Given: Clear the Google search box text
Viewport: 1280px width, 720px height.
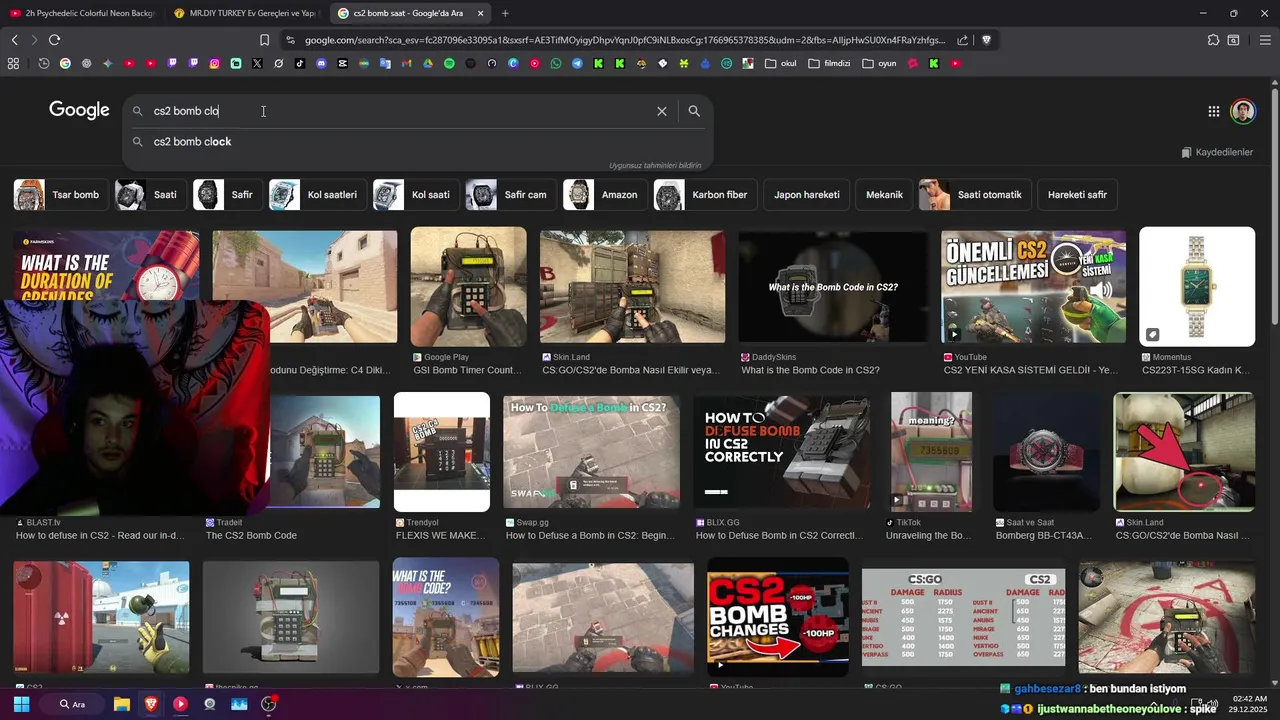Looking at the screenshot, I should point(661,111).
